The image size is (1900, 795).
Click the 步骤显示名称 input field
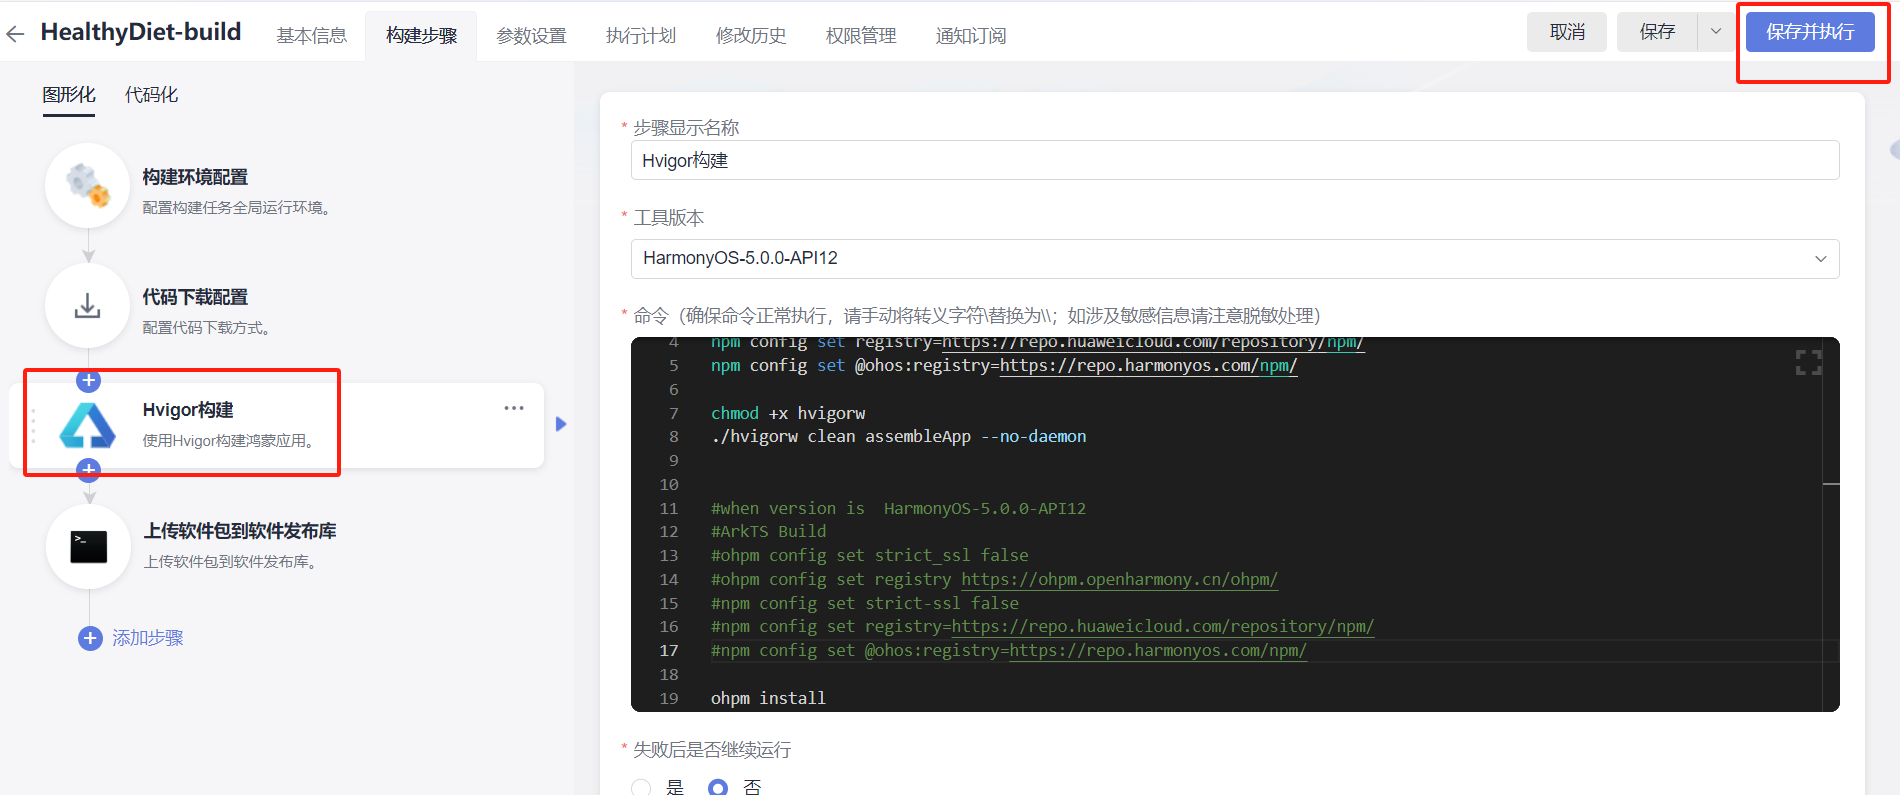1235,160
